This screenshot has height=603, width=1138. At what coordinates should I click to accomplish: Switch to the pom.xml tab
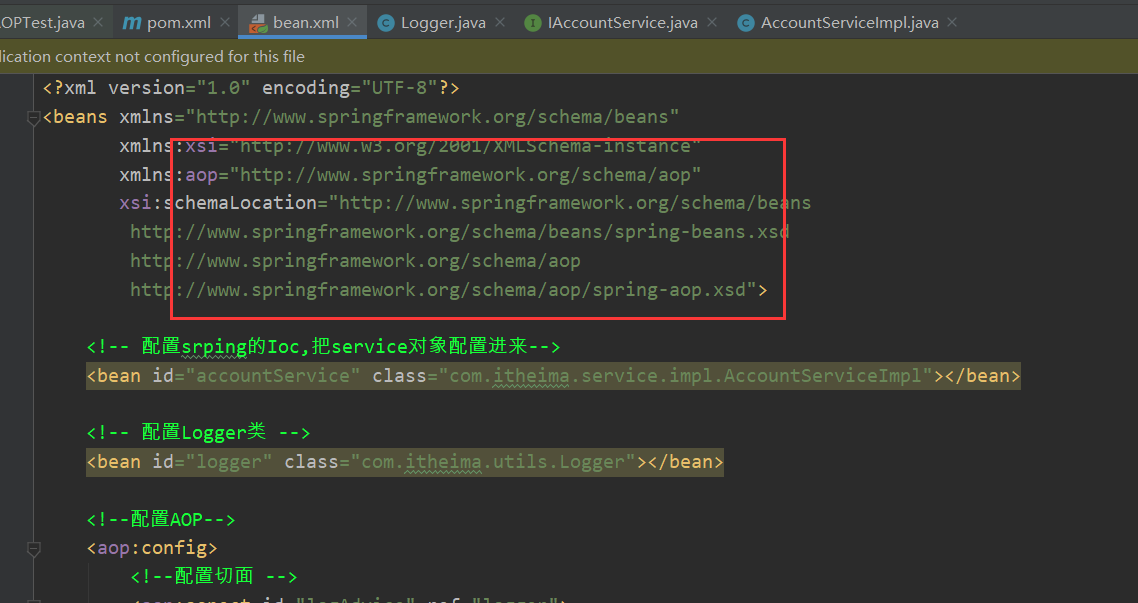coord(179,22)
